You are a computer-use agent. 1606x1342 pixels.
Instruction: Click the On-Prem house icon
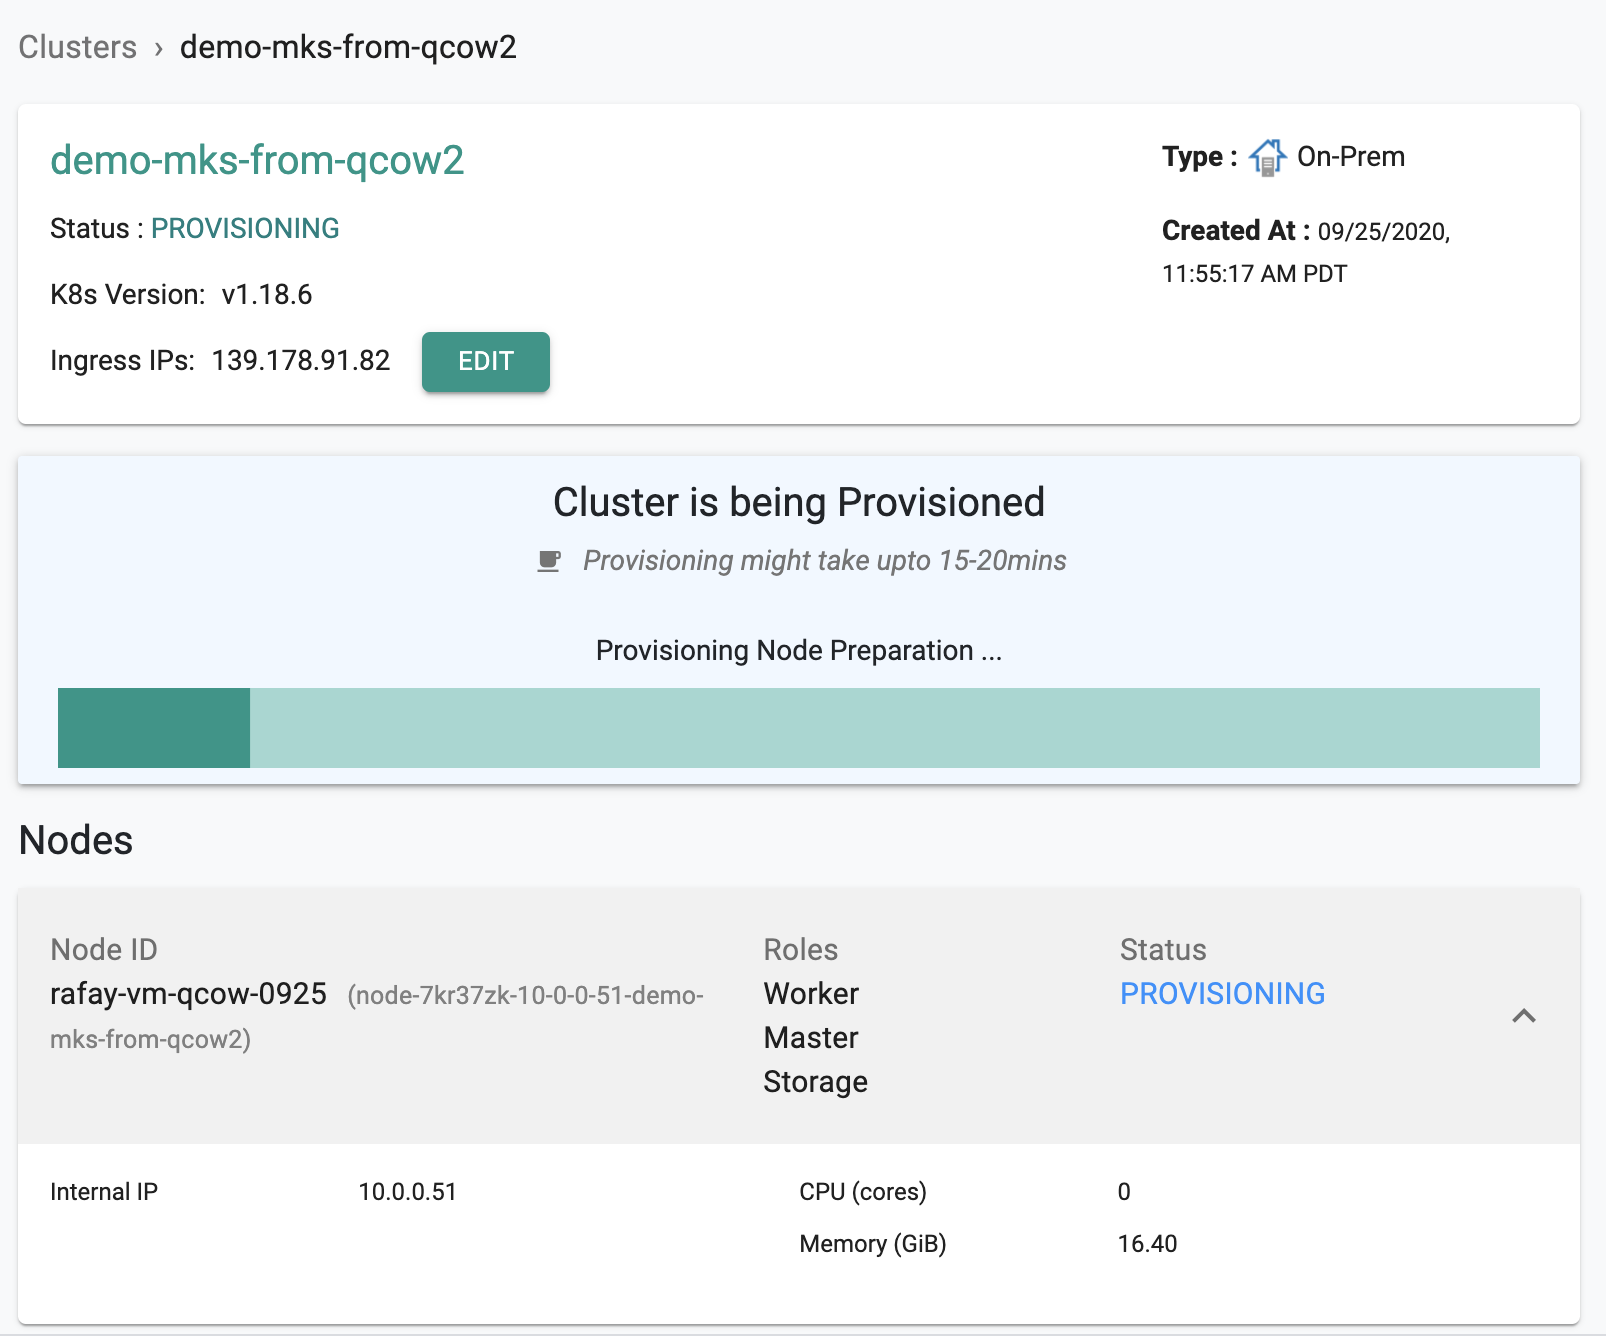click(1267, 157)
